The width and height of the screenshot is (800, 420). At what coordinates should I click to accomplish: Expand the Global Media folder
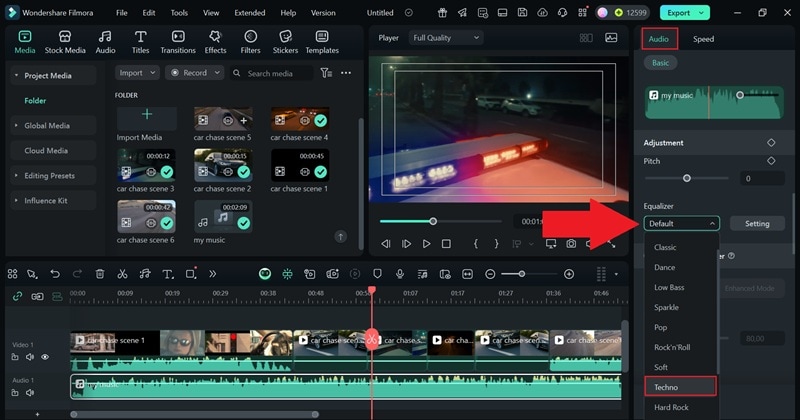point(47,126)
